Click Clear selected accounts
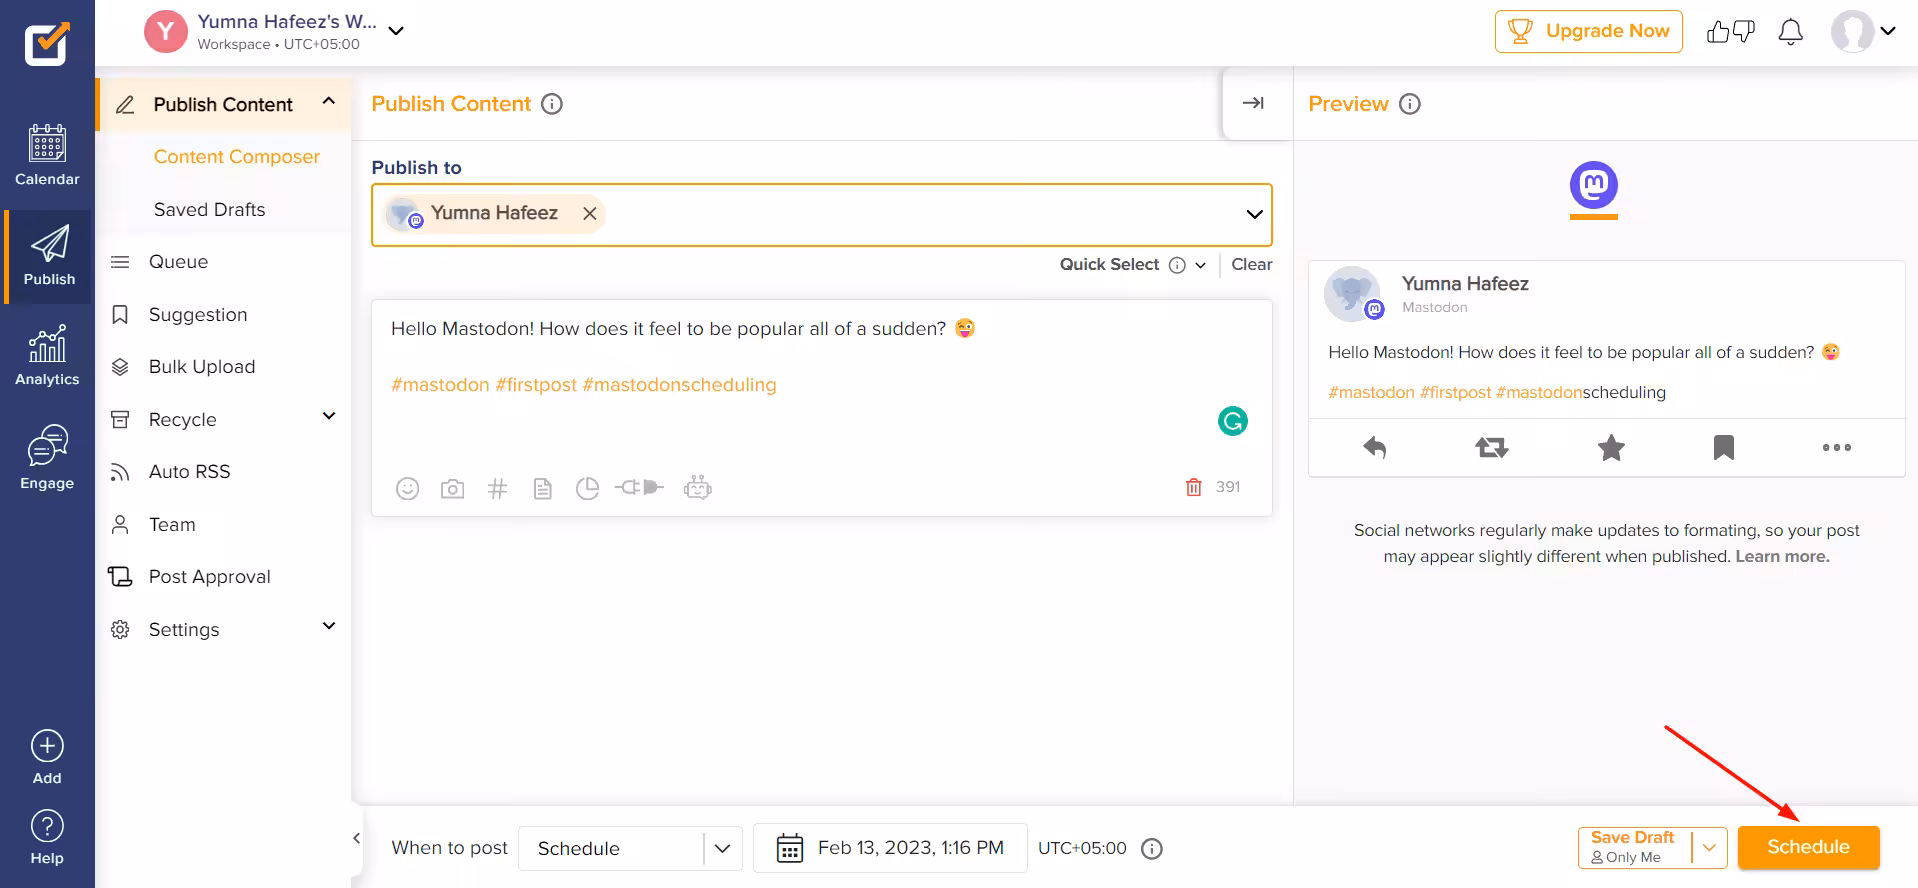The image size is (1918, 888). [x=1252, y=264]
